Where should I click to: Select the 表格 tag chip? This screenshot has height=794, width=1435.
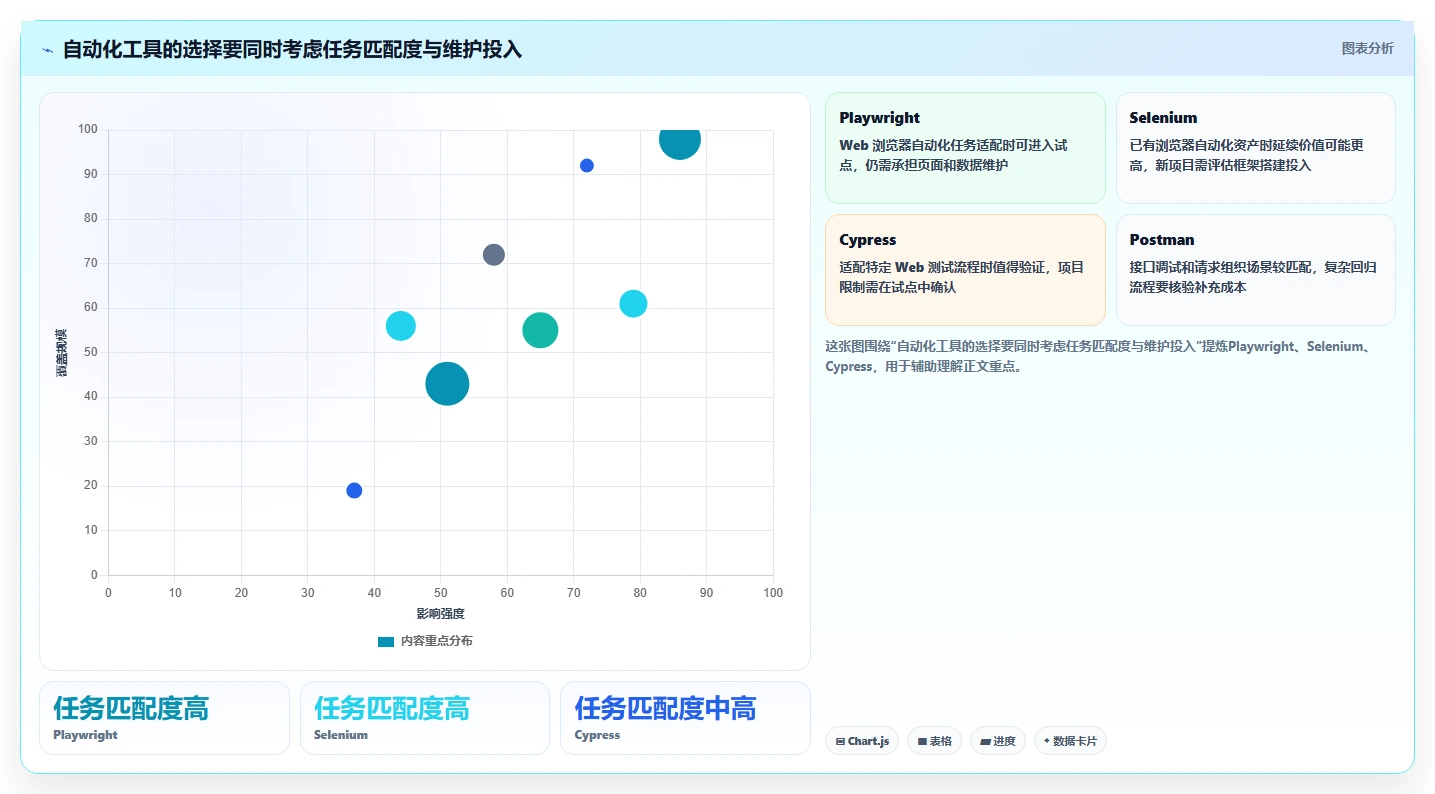(934, 741)
